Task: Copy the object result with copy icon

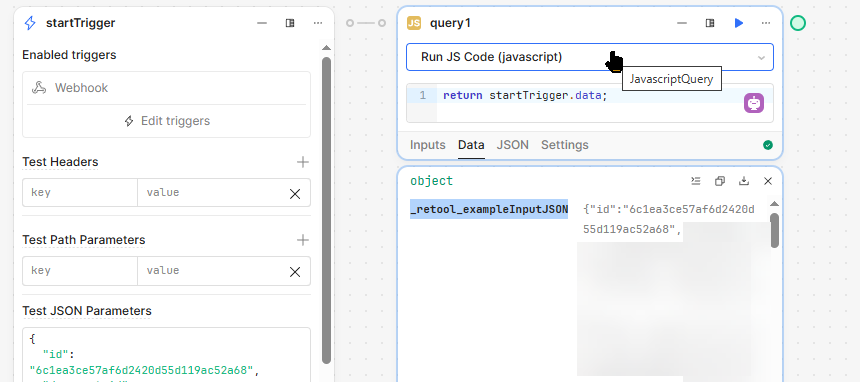Action: point(720,181)
